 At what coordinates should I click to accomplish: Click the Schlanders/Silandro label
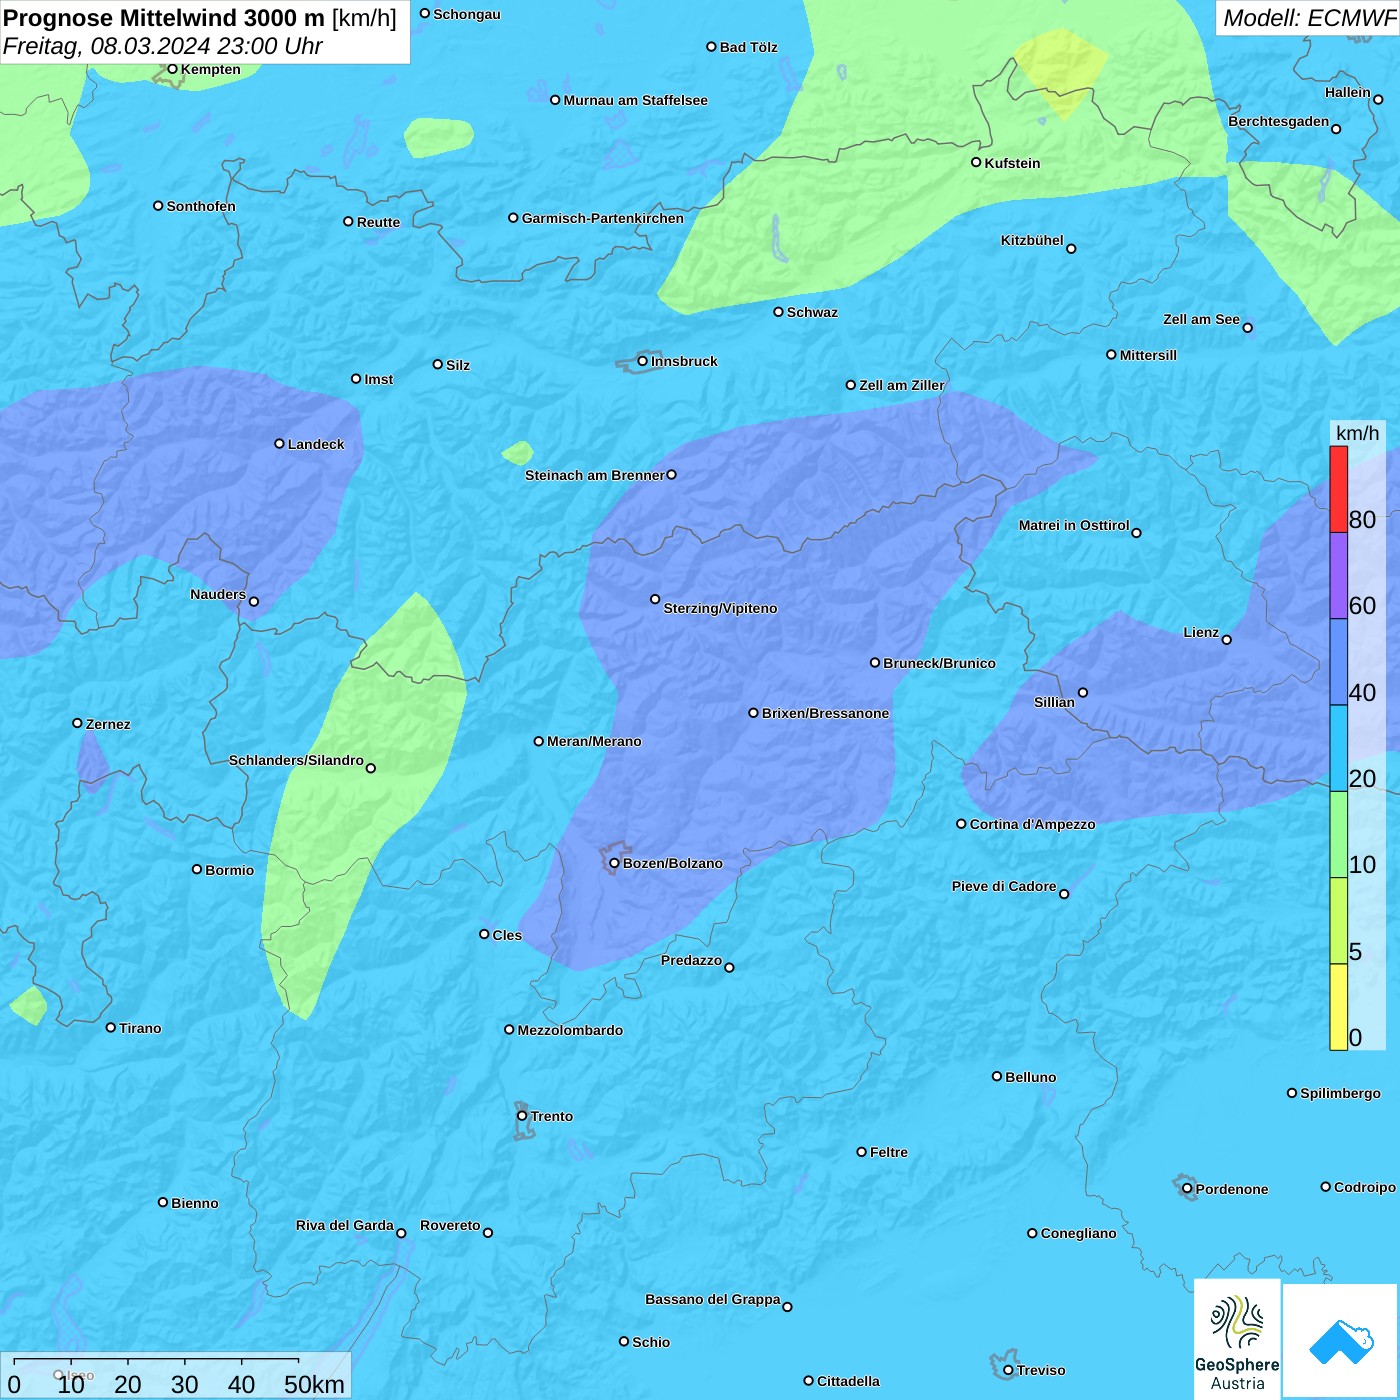[296, 760]
